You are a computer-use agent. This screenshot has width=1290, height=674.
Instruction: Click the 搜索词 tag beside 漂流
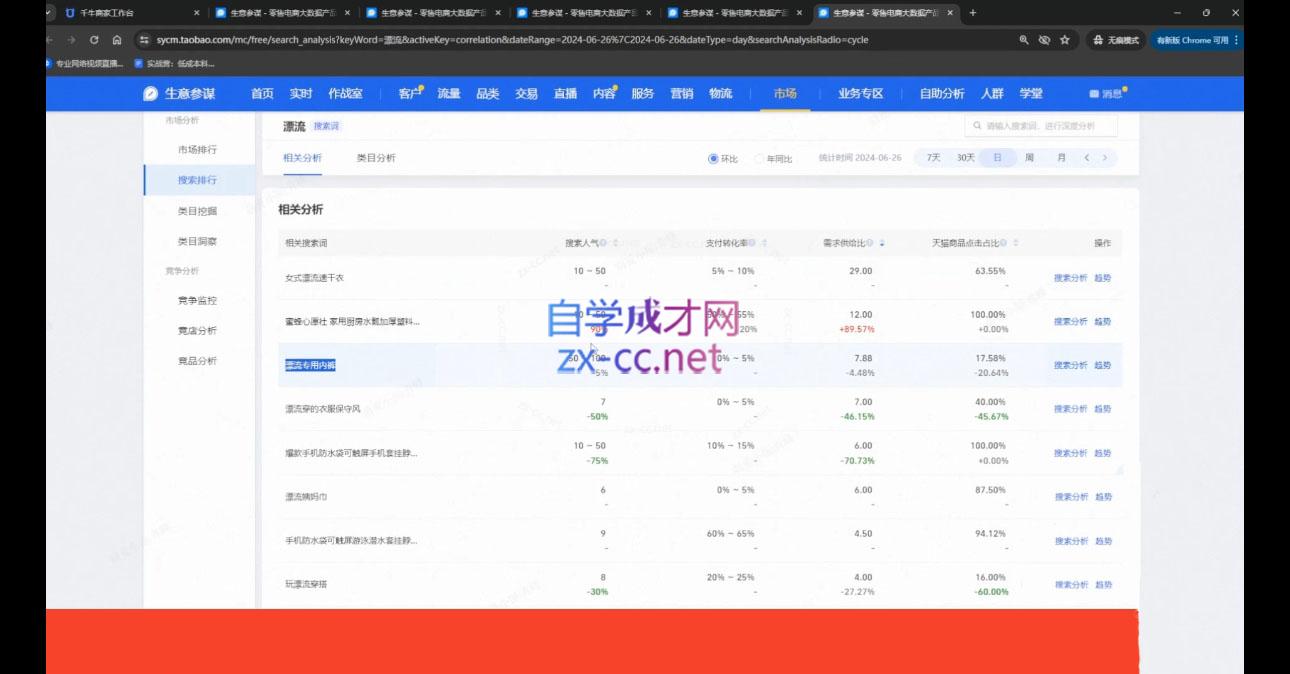326,127
